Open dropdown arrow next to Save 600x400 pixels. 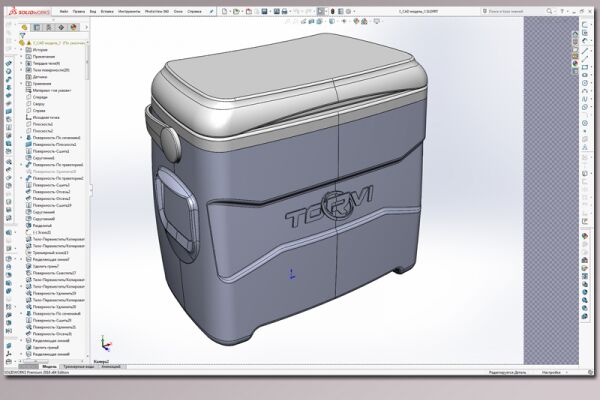[x=269, y=12]
